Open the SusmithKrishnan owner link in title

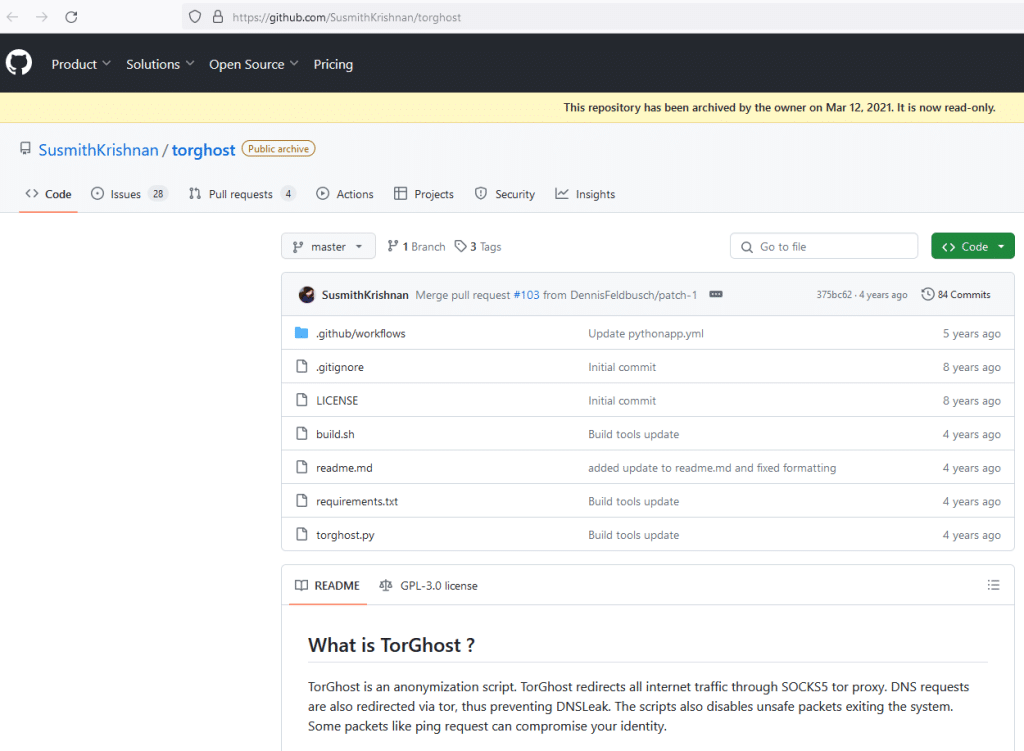tap(99, 150)
